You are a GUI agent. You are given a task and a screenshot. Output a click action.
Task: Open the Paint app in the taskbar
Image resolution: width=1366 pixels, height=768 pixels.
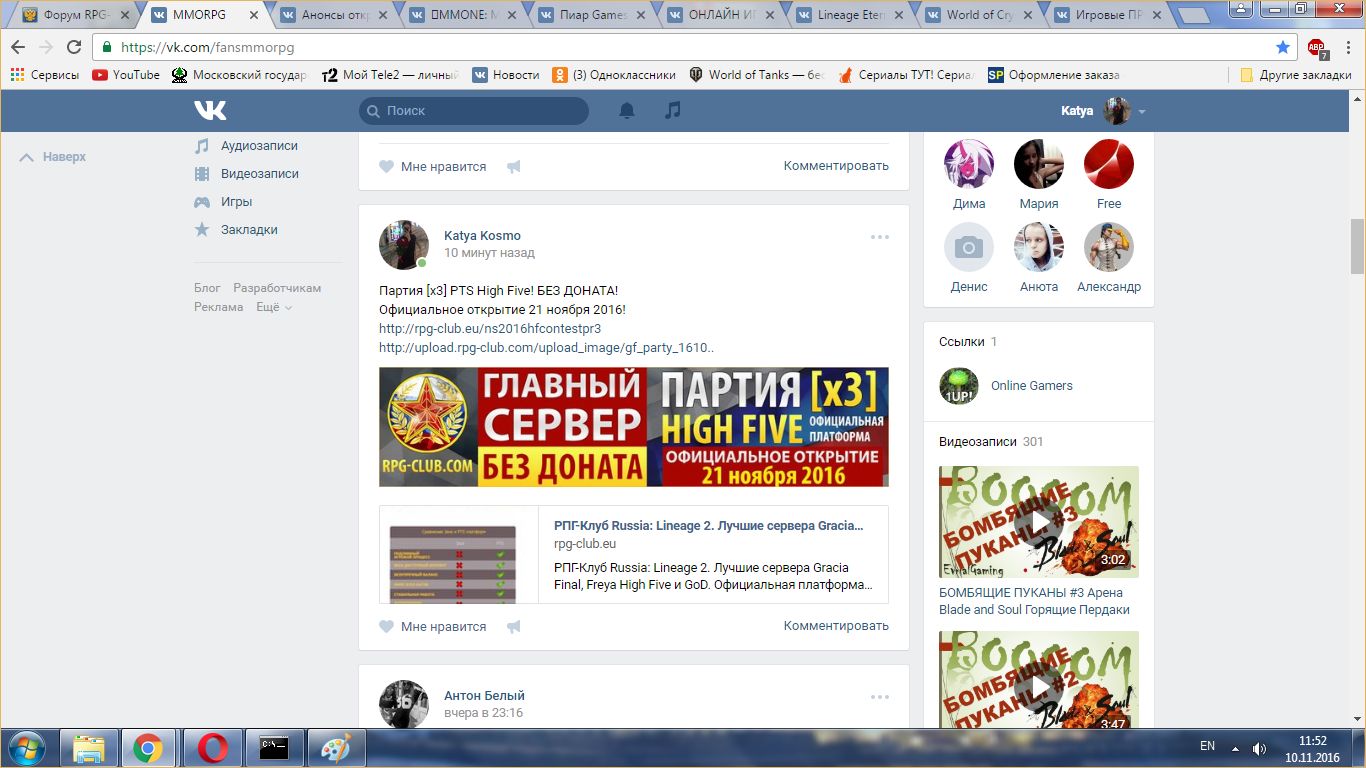point(336,748)
